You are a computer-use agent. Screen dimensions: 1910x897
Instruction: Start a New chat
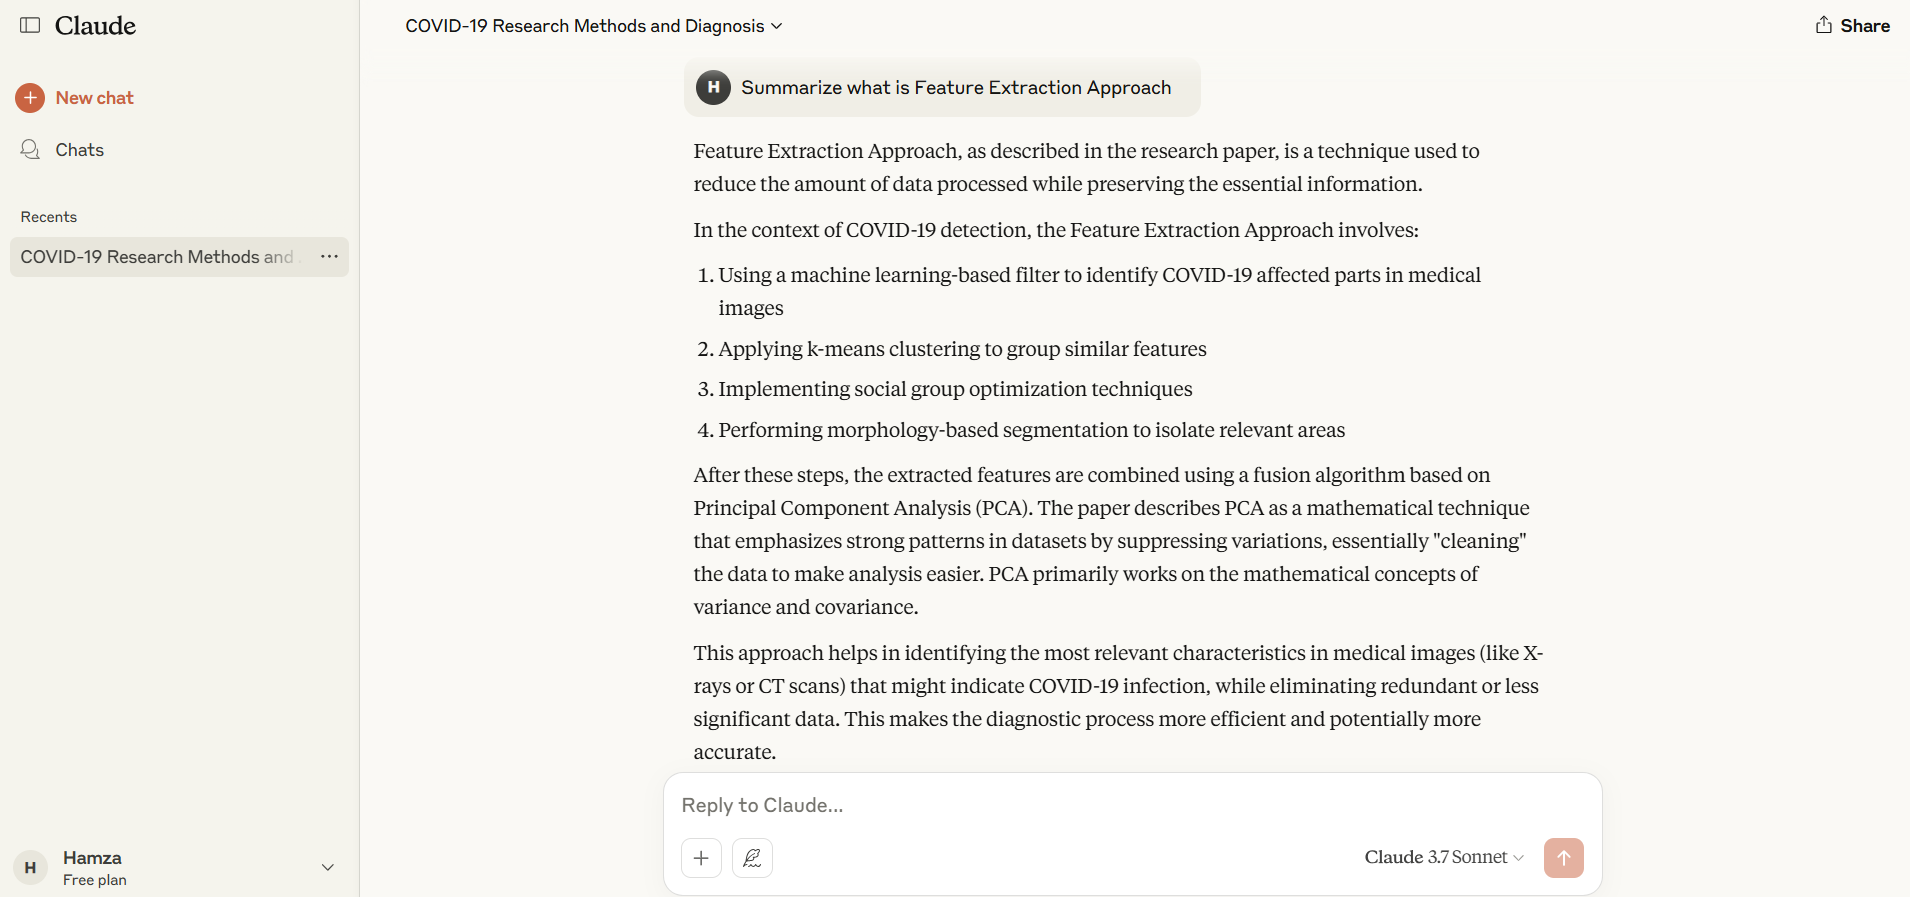click(95, 97)
